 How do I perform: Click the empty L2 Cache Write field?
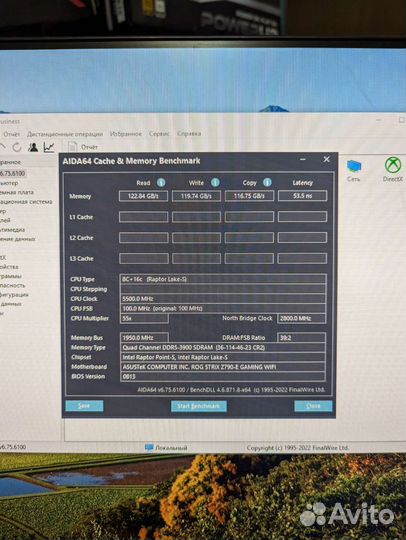pyautogui.click(x=196, y=238)
